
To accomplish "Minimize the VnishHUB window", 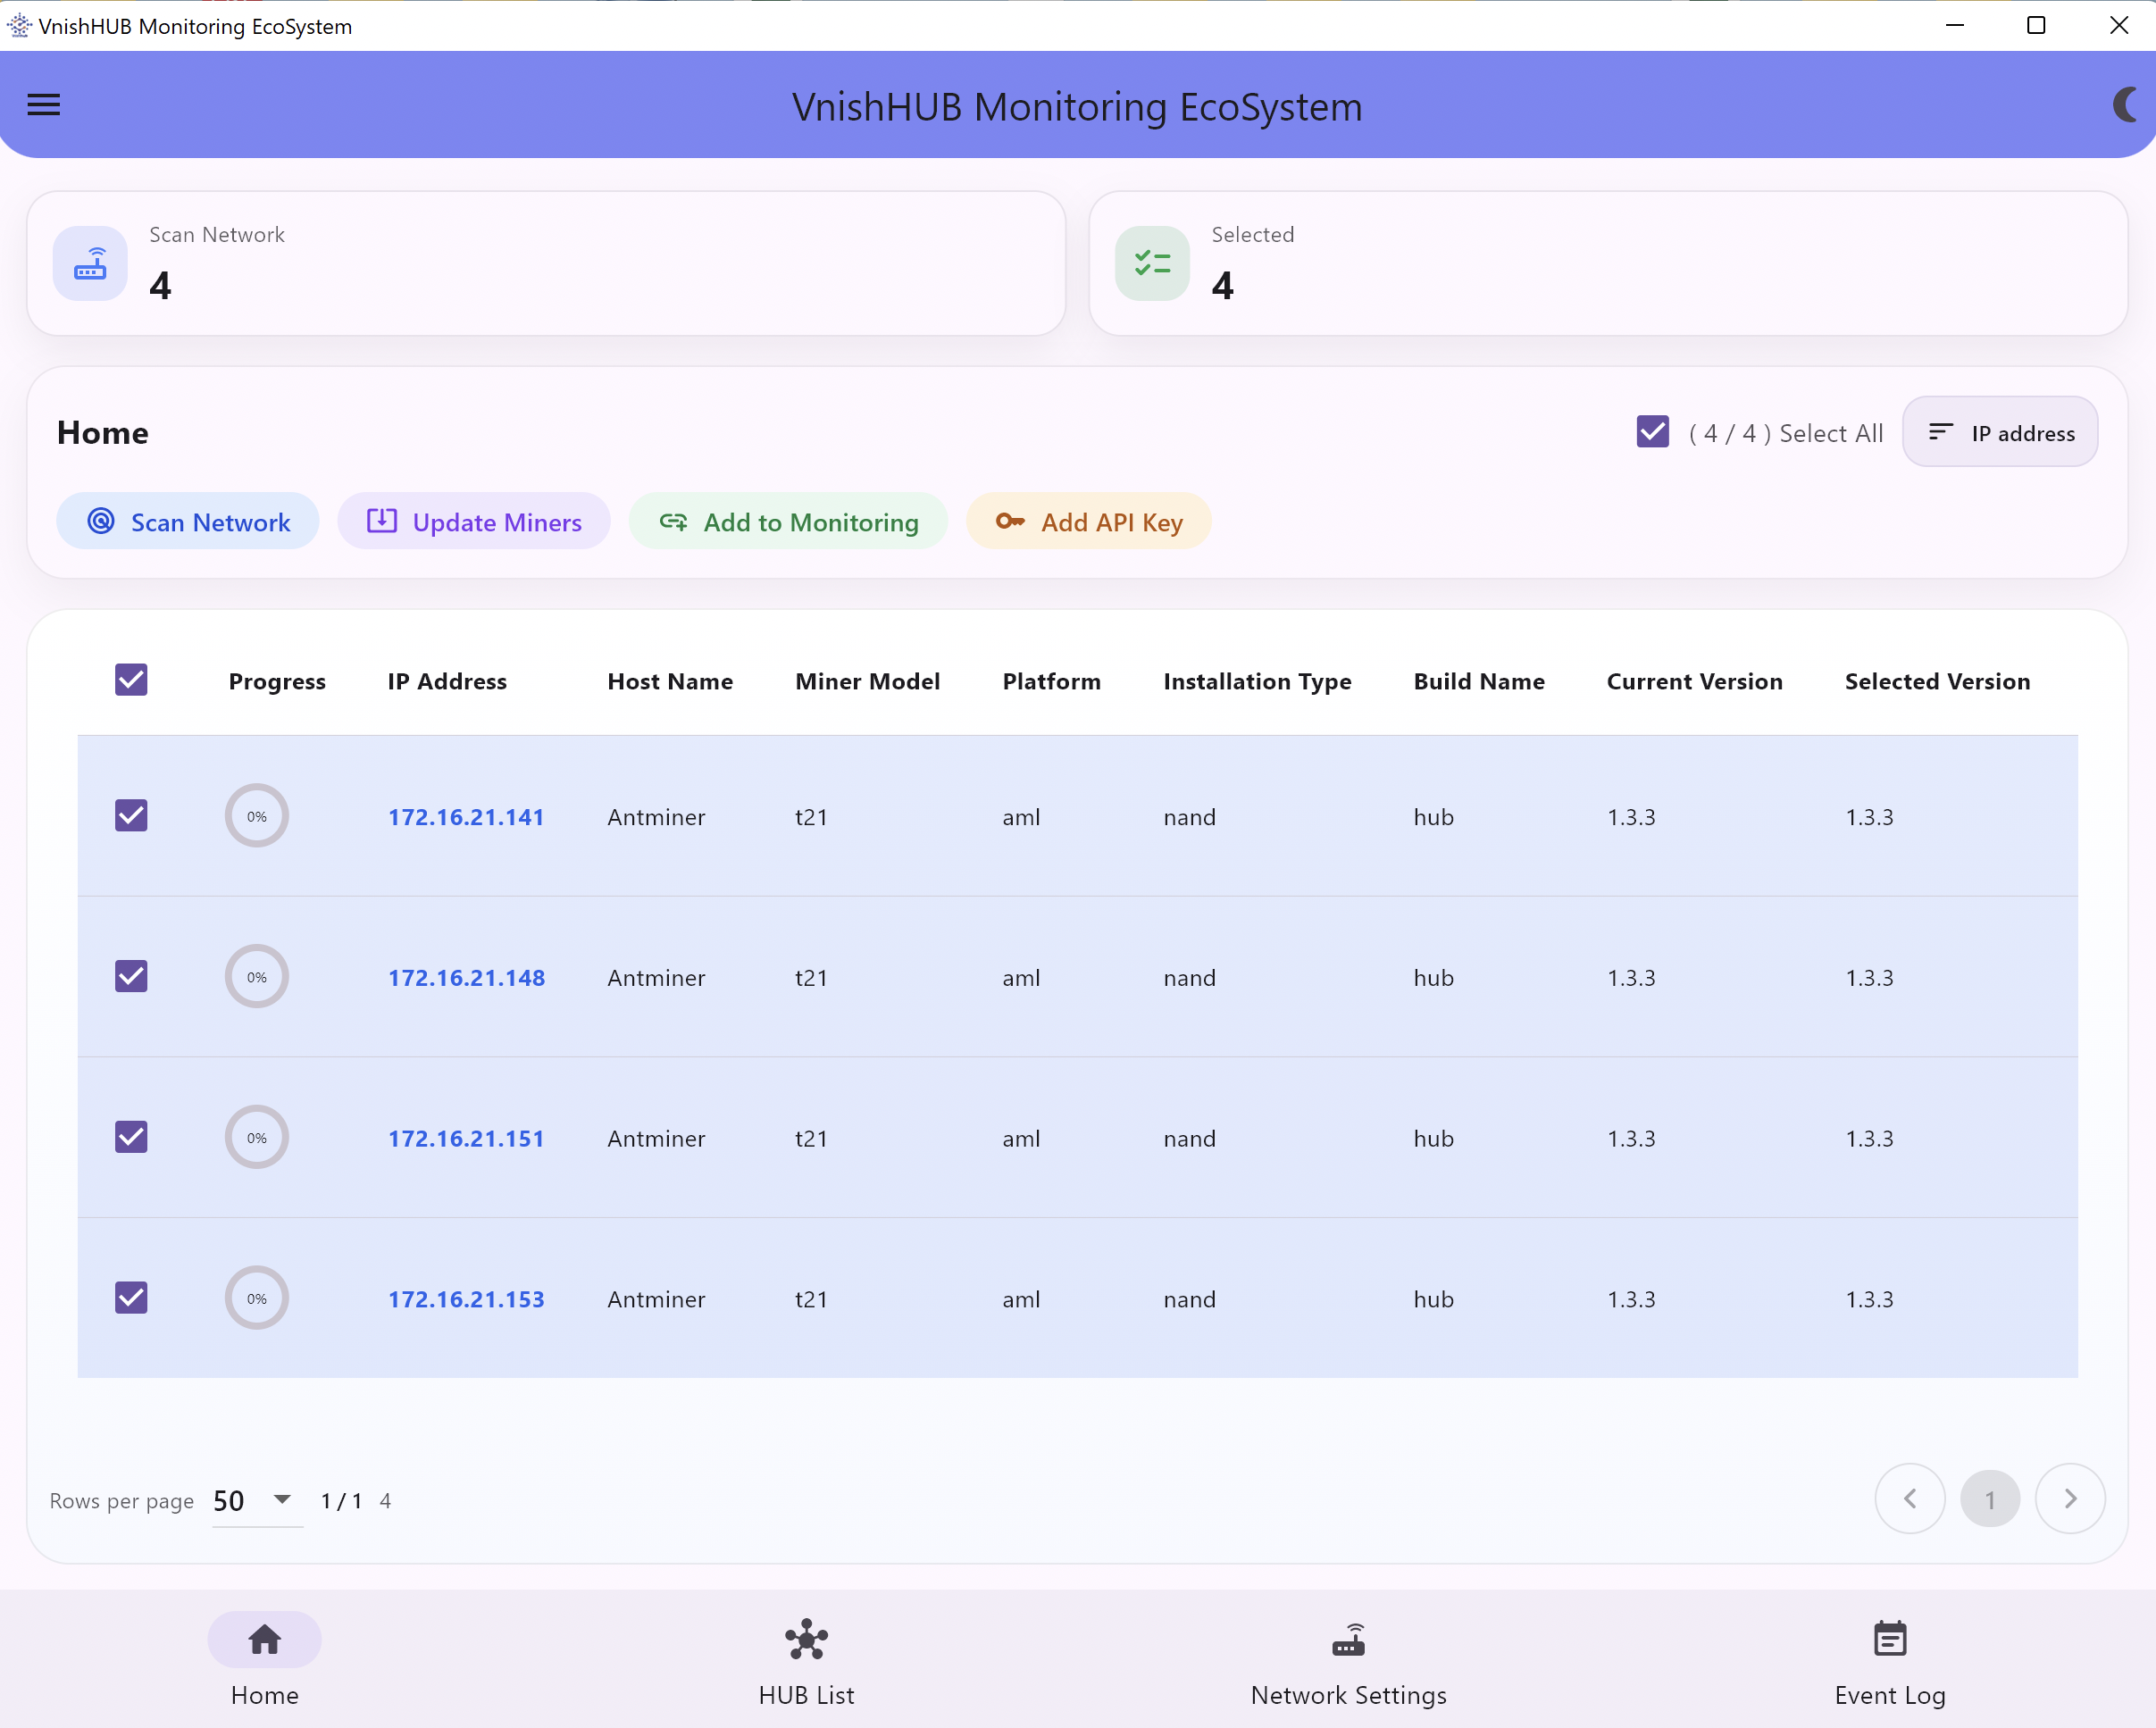I will coord(1954,25).
